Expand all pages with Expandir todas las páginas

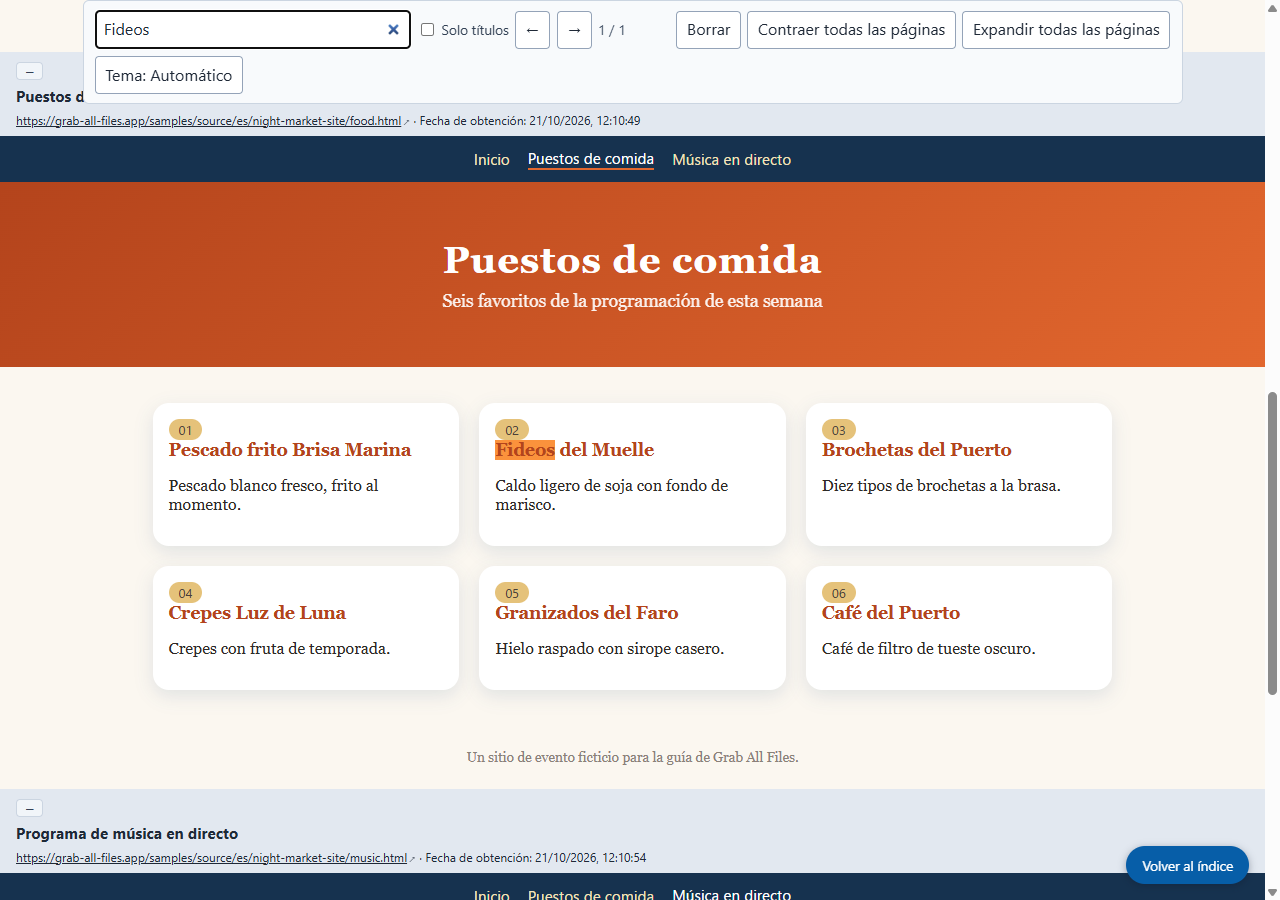pyautogui.click(x=1066, y=30)
